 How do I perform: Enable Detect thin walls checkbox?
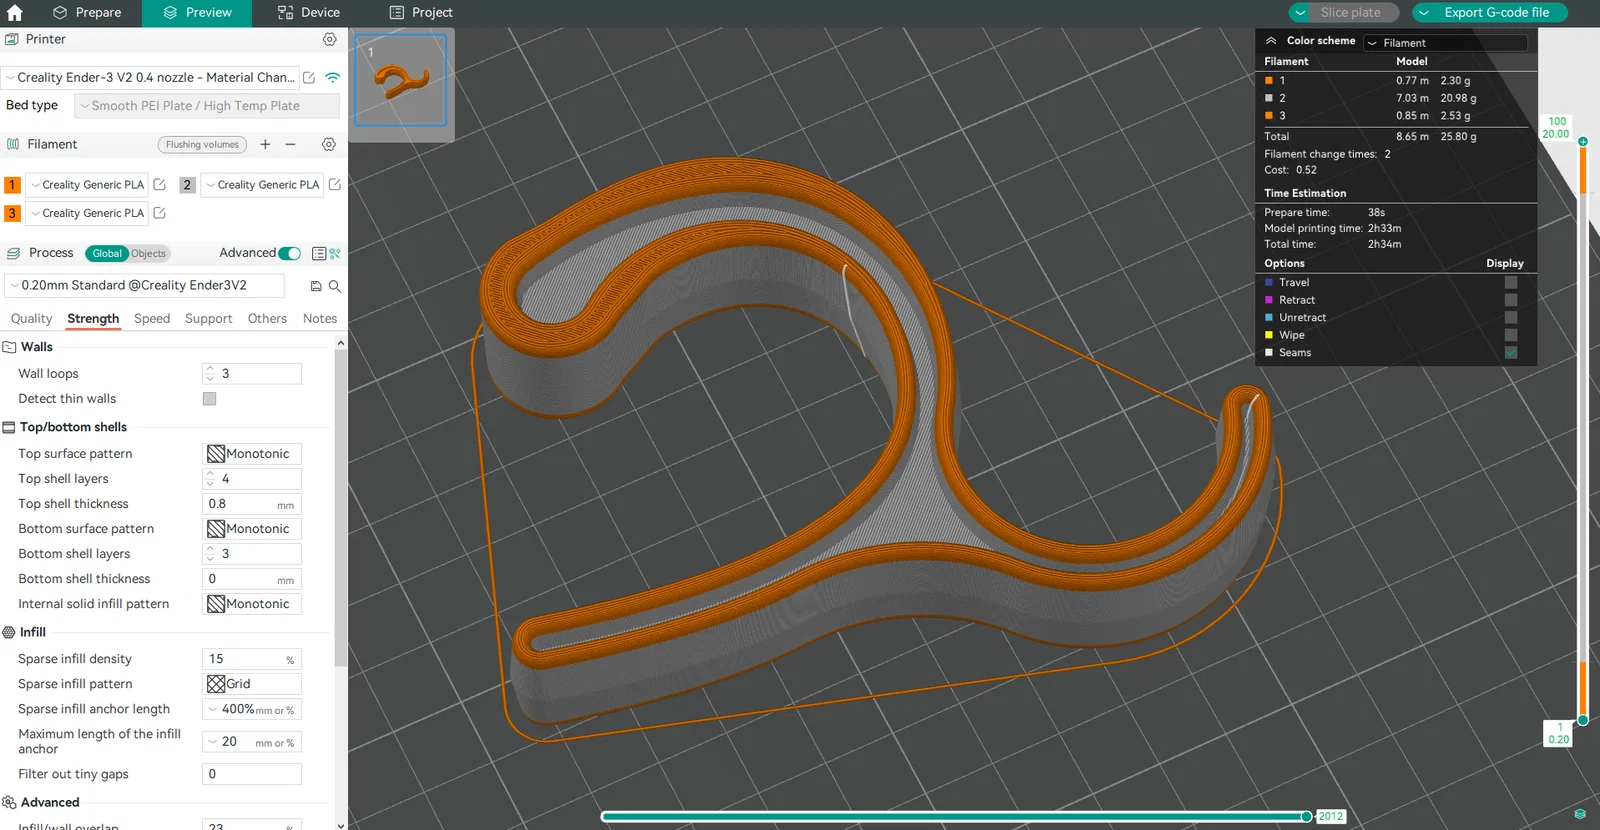click(209, 398)
